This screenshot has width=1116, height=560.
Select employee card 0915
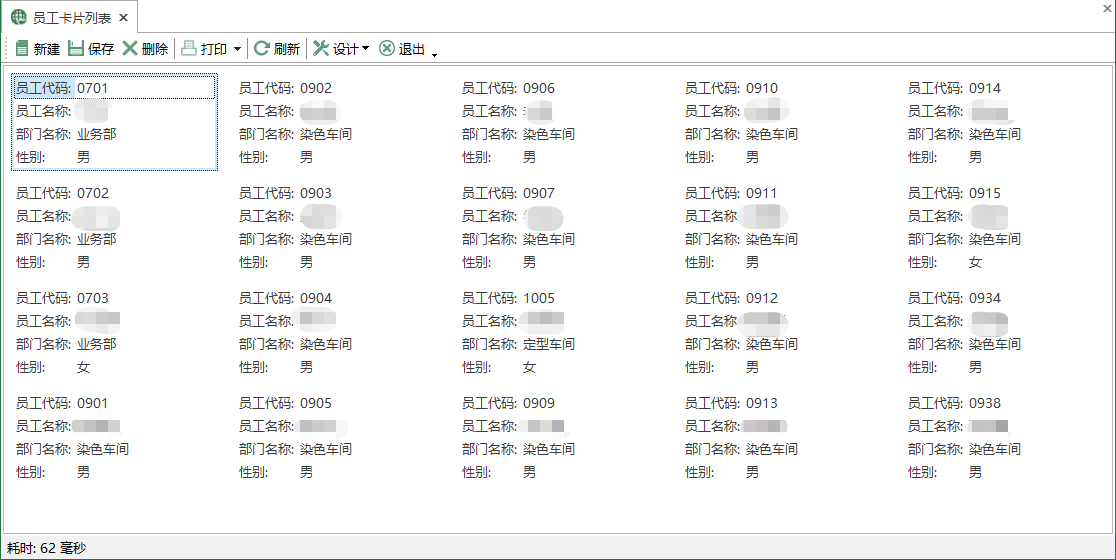(x=1006, y=228)
